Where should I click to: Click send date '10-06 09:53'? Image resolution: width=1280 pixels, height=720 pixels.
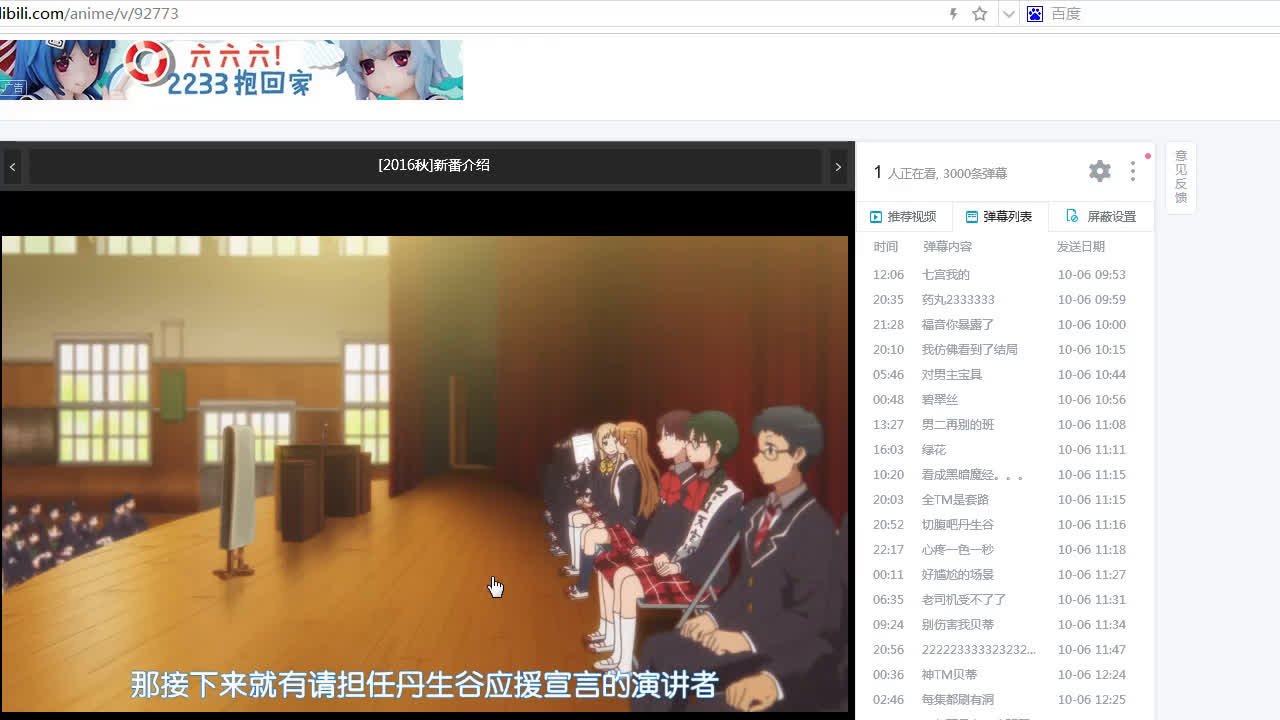(1092, 275)
